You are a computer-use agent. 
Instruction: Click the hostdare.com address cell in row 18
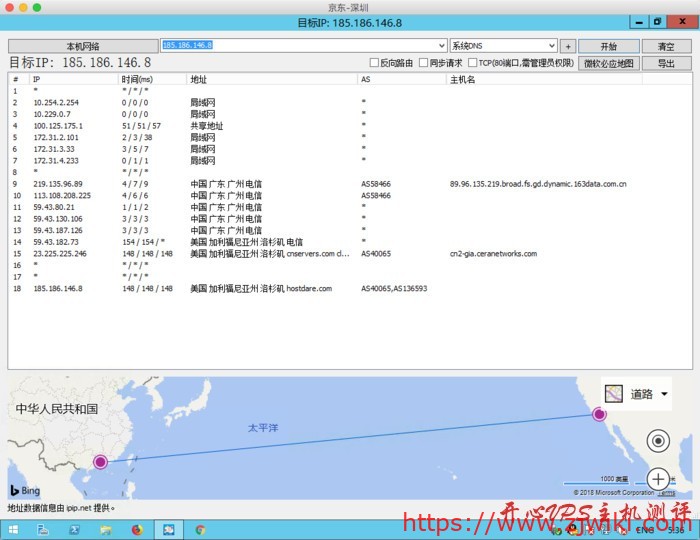(261, 288)
